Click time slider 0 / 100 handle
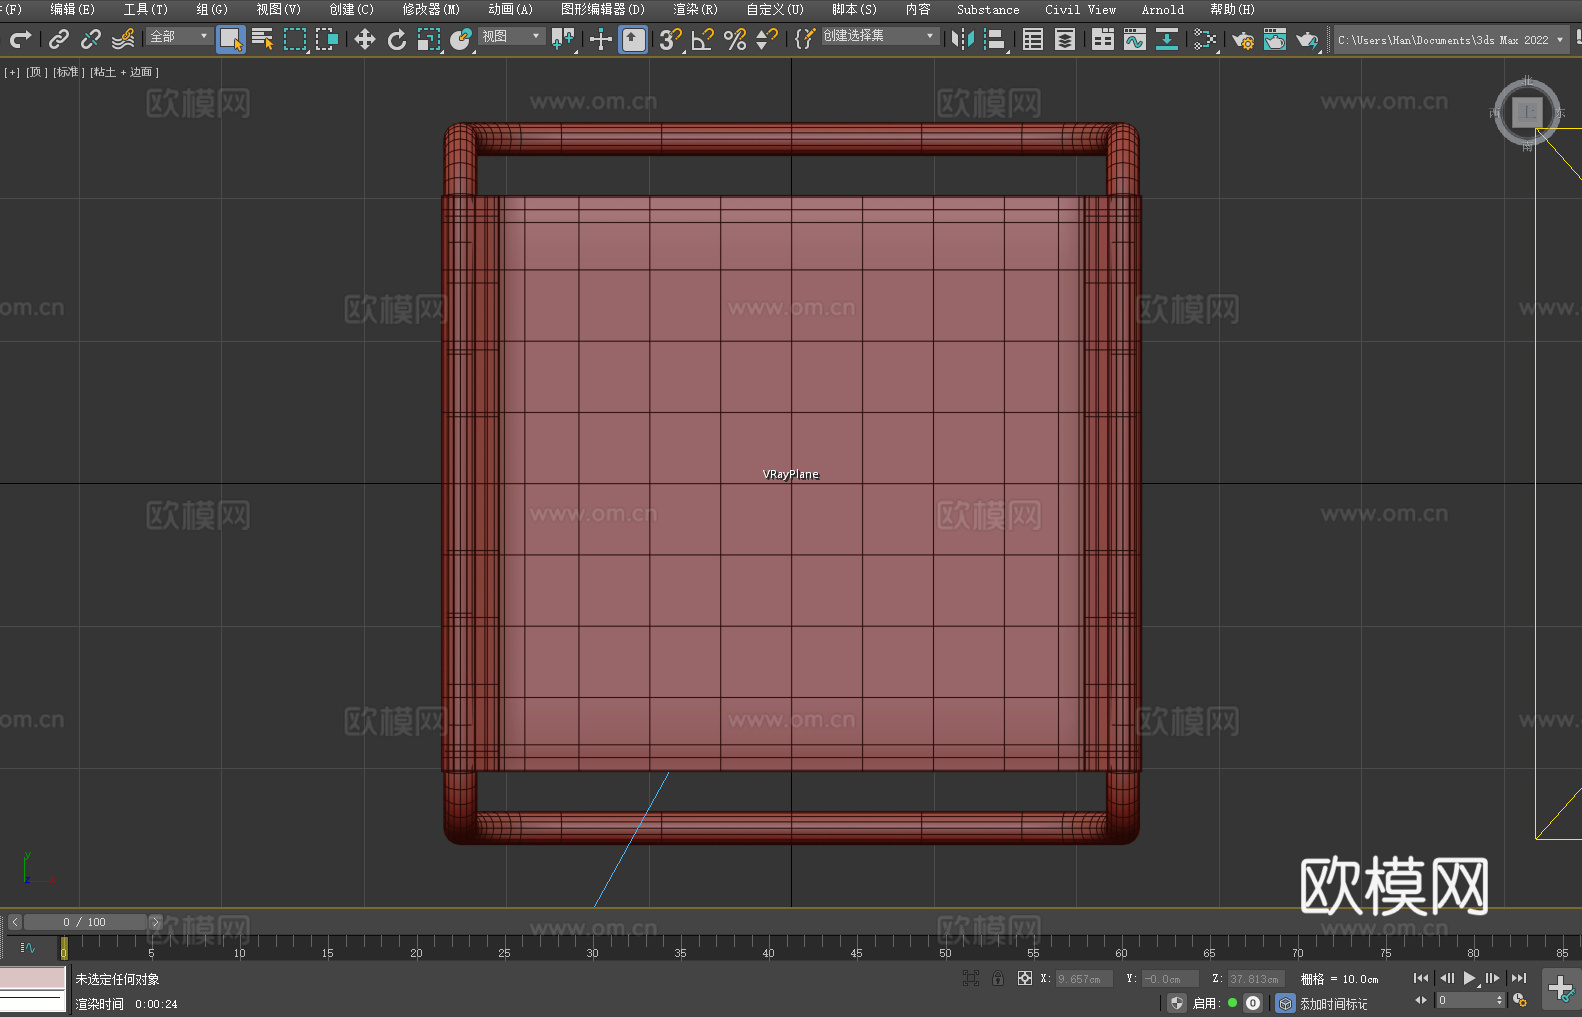 [85, 922]
